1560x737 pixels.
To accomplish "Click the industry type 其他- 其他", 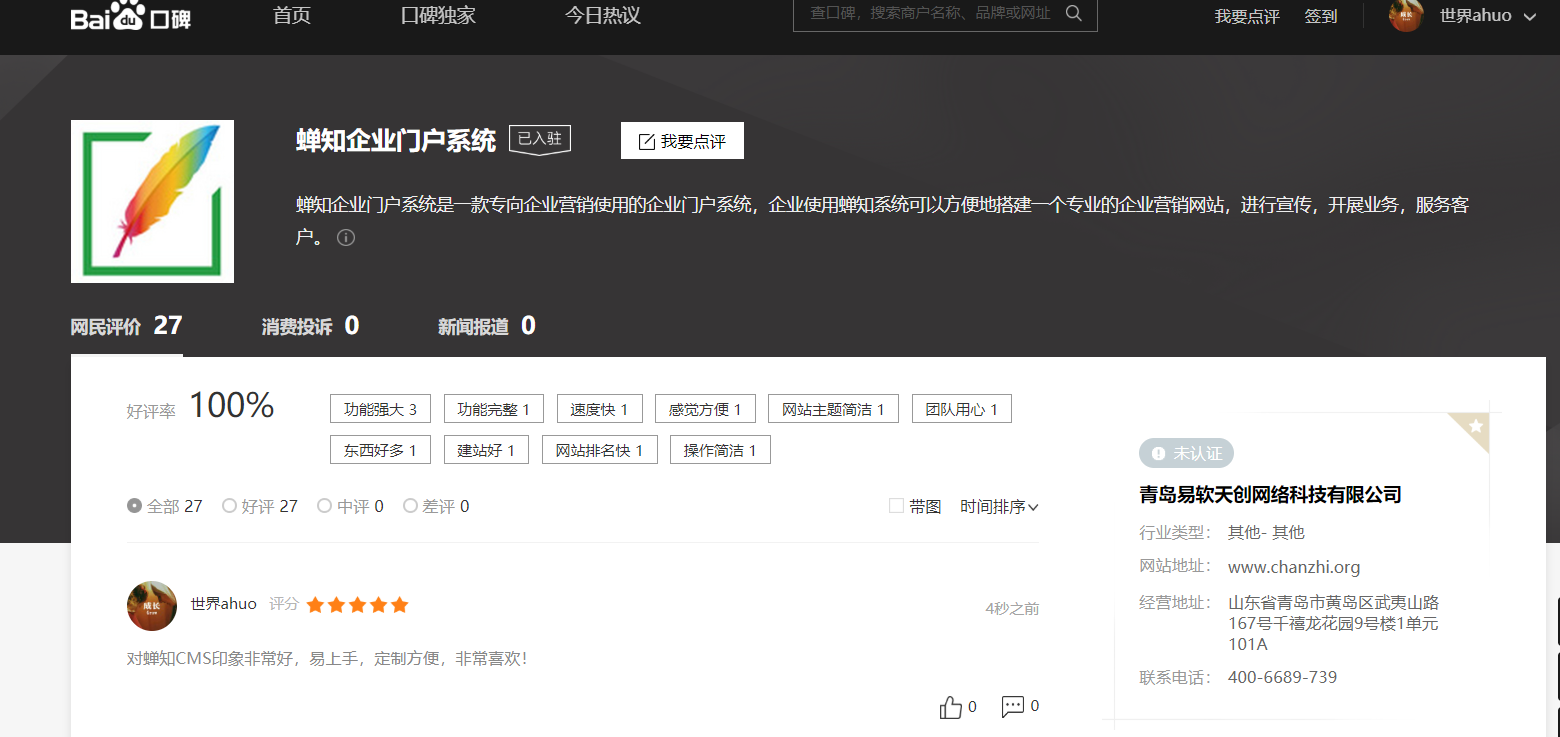I will click(x=1266, y=532).
